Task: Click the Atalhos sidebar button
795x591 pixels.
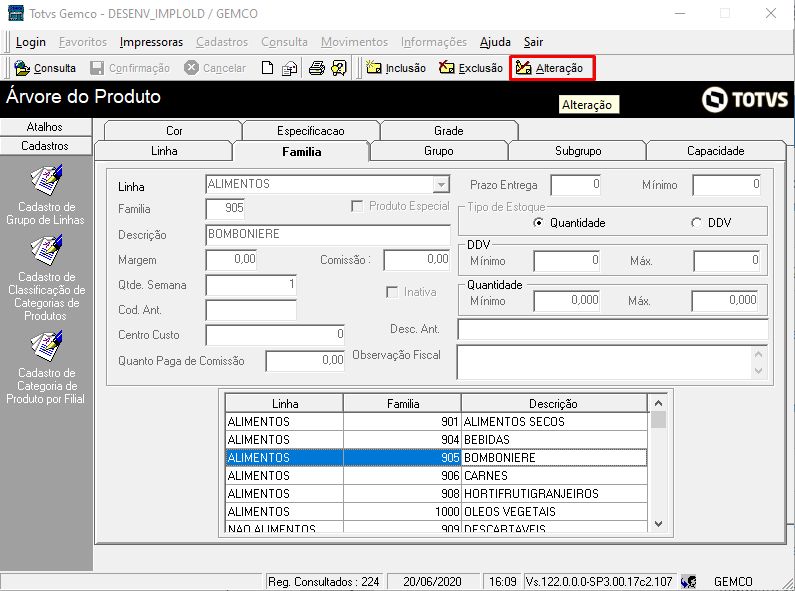Action: [x=45, y=127]
